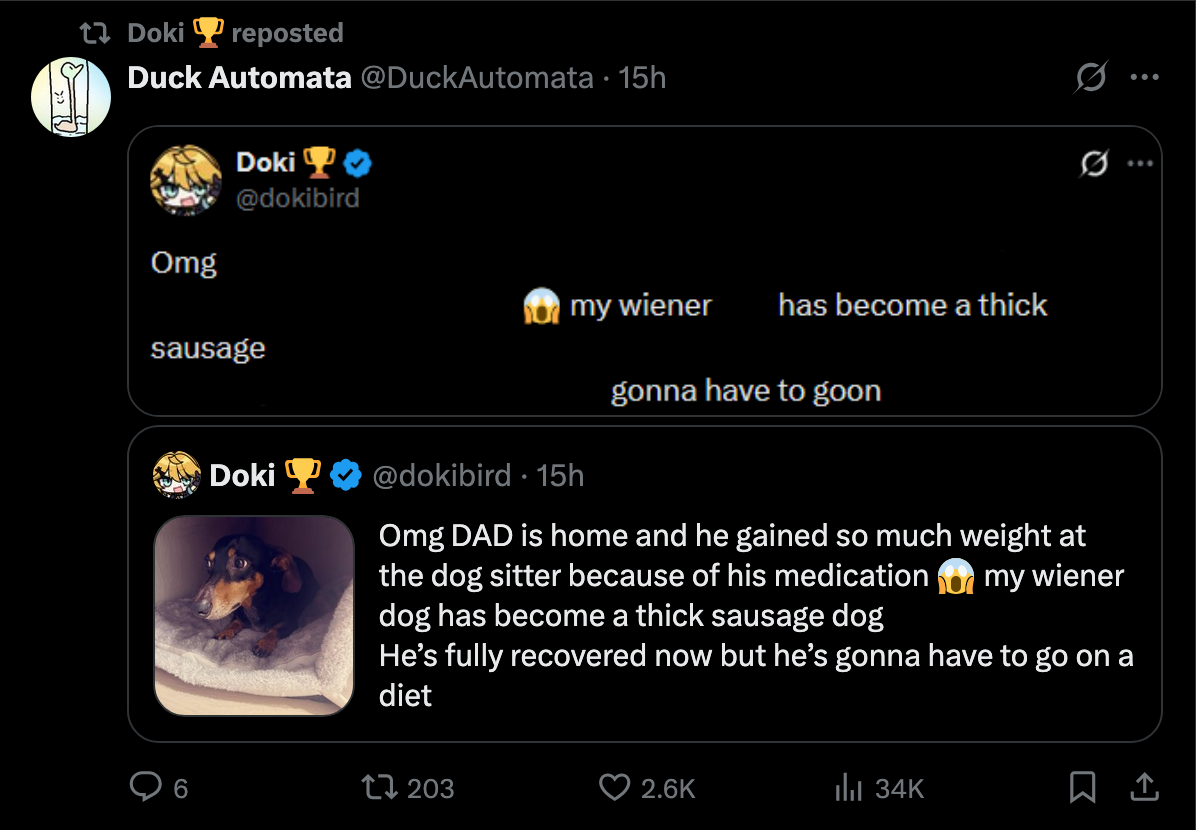Click the reply comment icon
This screenshot has height=830, width=1196.
(x=146, y=789)
